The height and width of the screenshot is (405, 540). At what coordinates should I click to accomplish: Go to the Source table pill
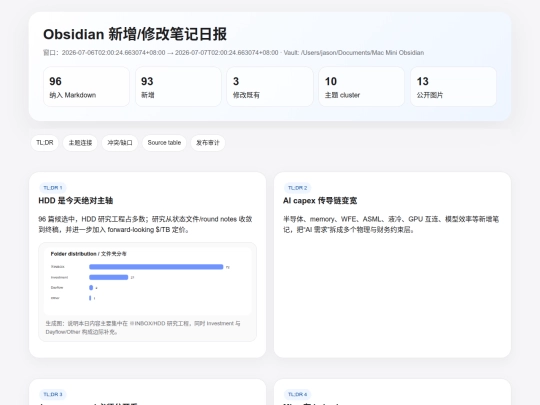pyautogui.click(x=164, y=143)
